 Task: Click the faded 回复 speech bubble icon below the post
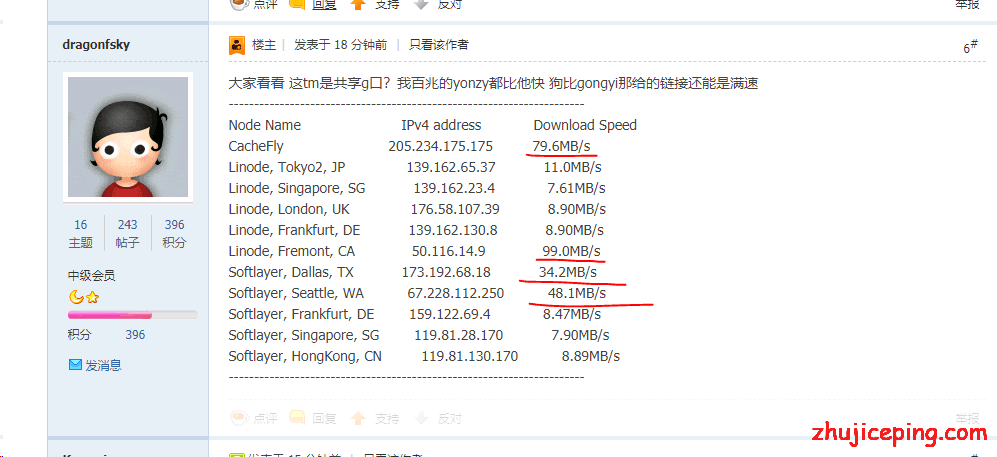(297, 418)
